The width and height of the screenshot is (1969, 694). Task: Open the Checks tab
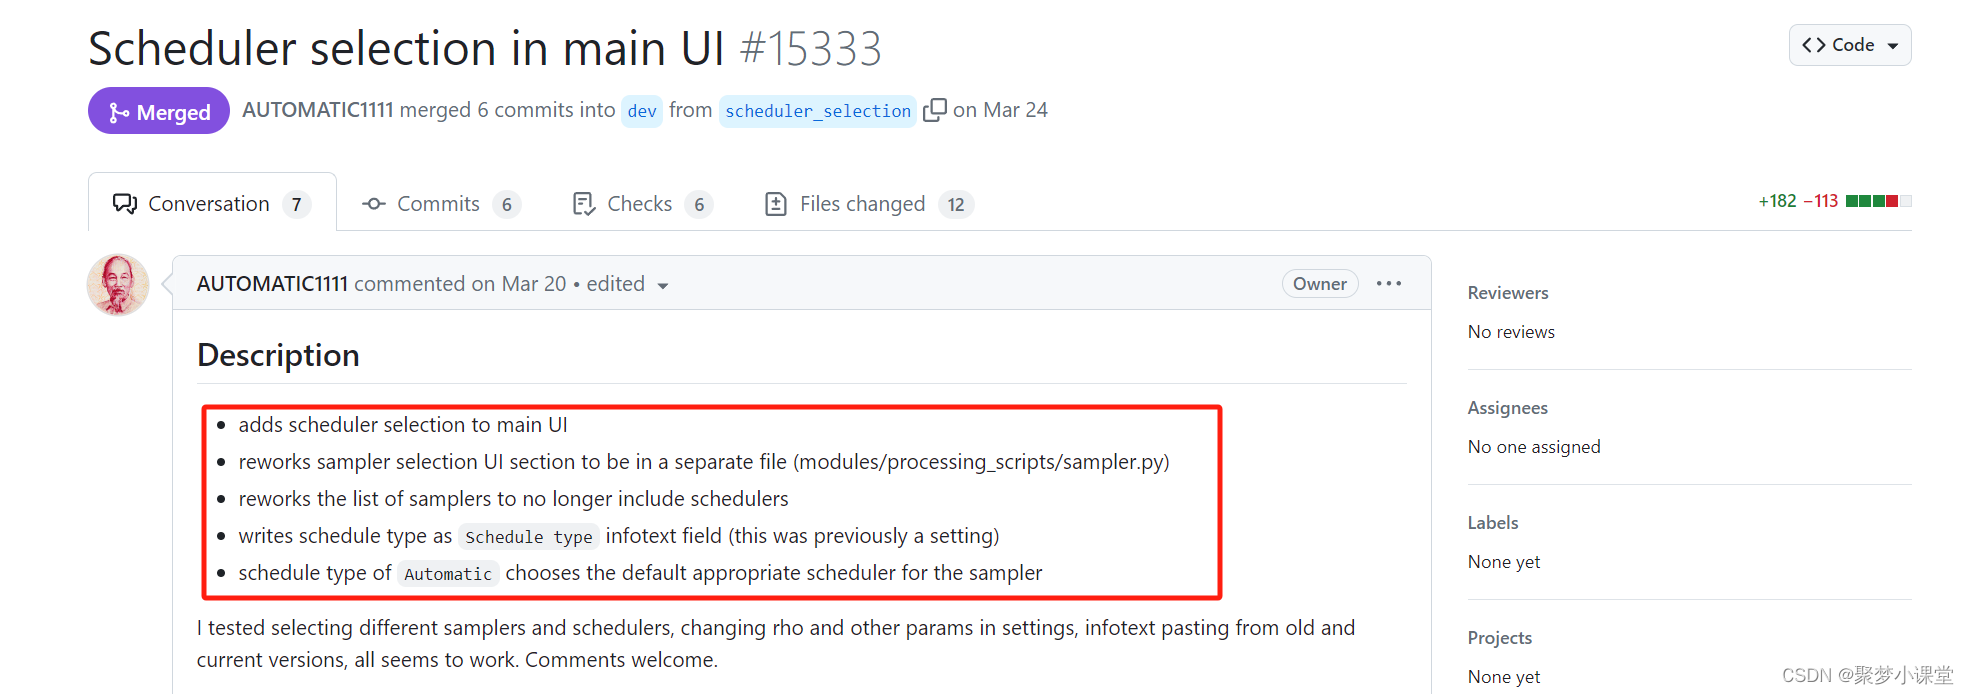(x=641, y=204)
